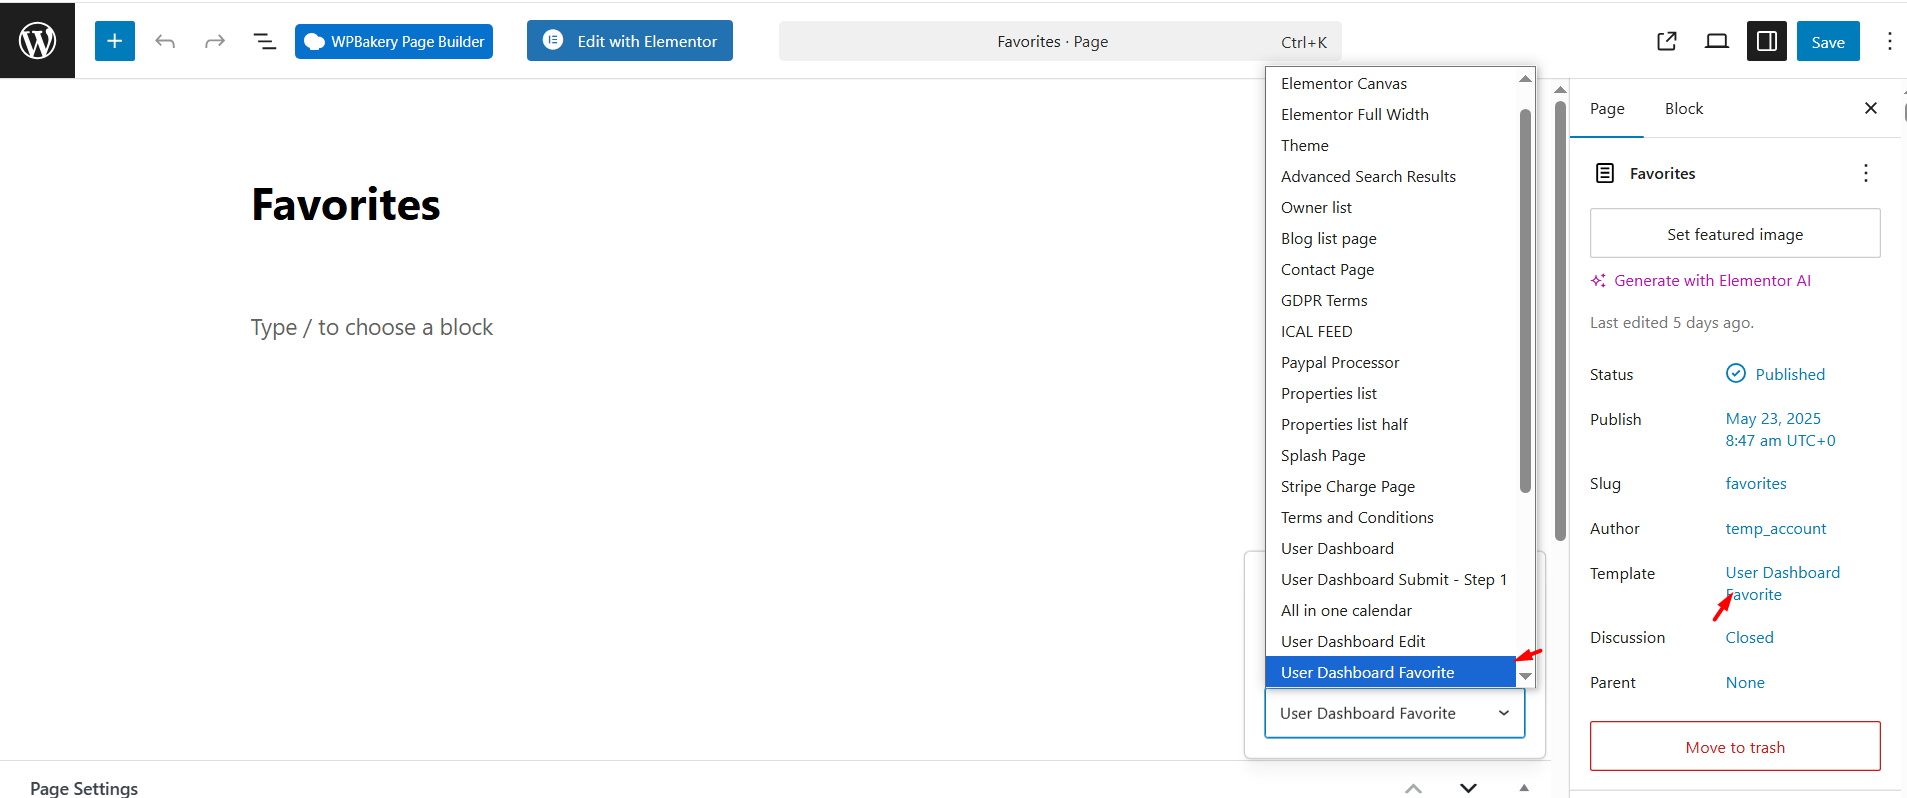Open the document overview list icon
1907x798 pixels.
click(264, 41)
